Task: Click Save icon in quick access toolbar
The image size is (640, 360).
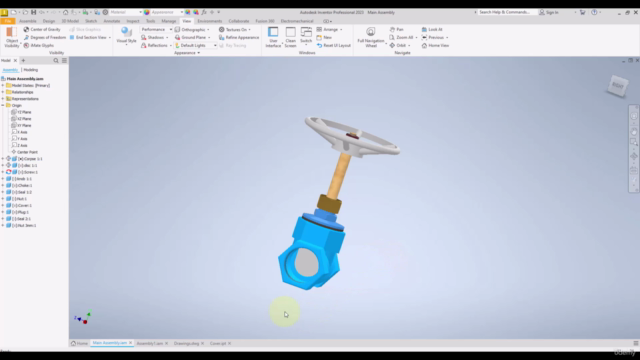Action: coord(33,12)
